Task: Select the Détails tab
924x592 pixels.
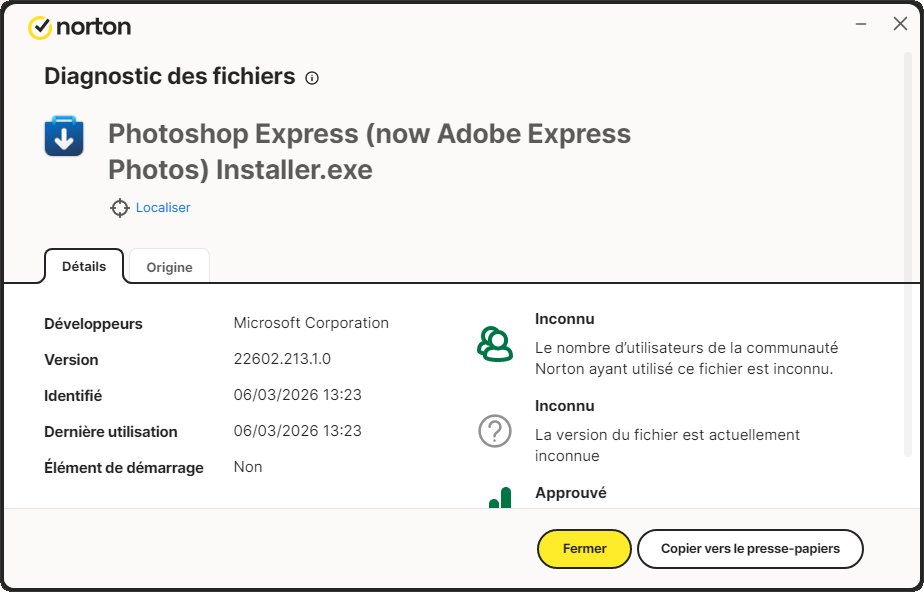Action: (84, 266)
